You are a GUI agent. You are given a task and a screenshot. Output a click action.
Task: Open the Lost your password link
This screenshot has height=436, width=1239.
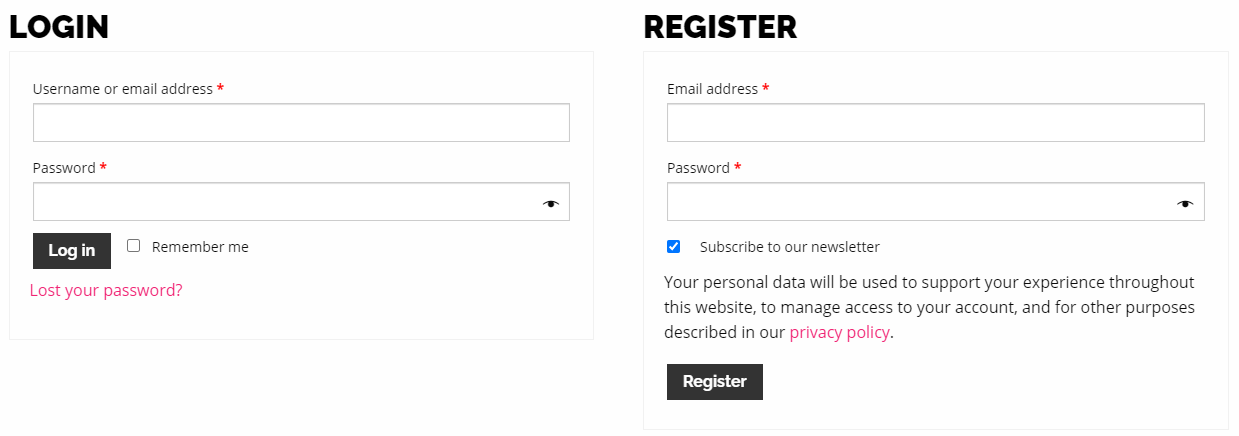tap(106, 291)
